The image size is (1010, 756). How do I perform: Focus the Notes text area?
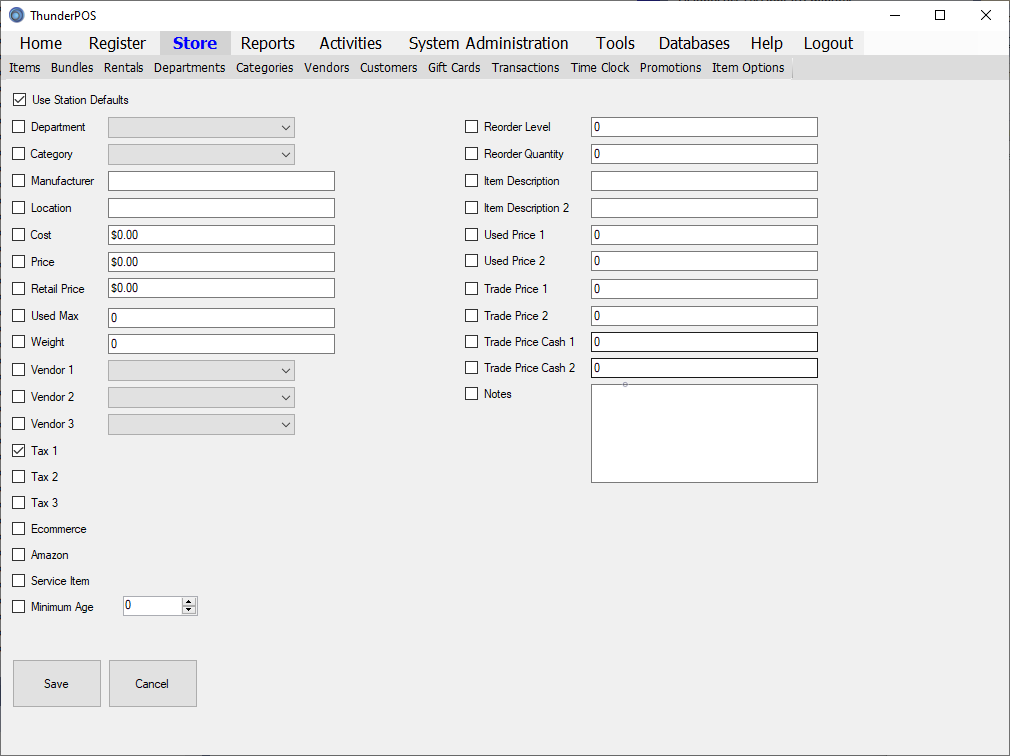tap(704, 433)
